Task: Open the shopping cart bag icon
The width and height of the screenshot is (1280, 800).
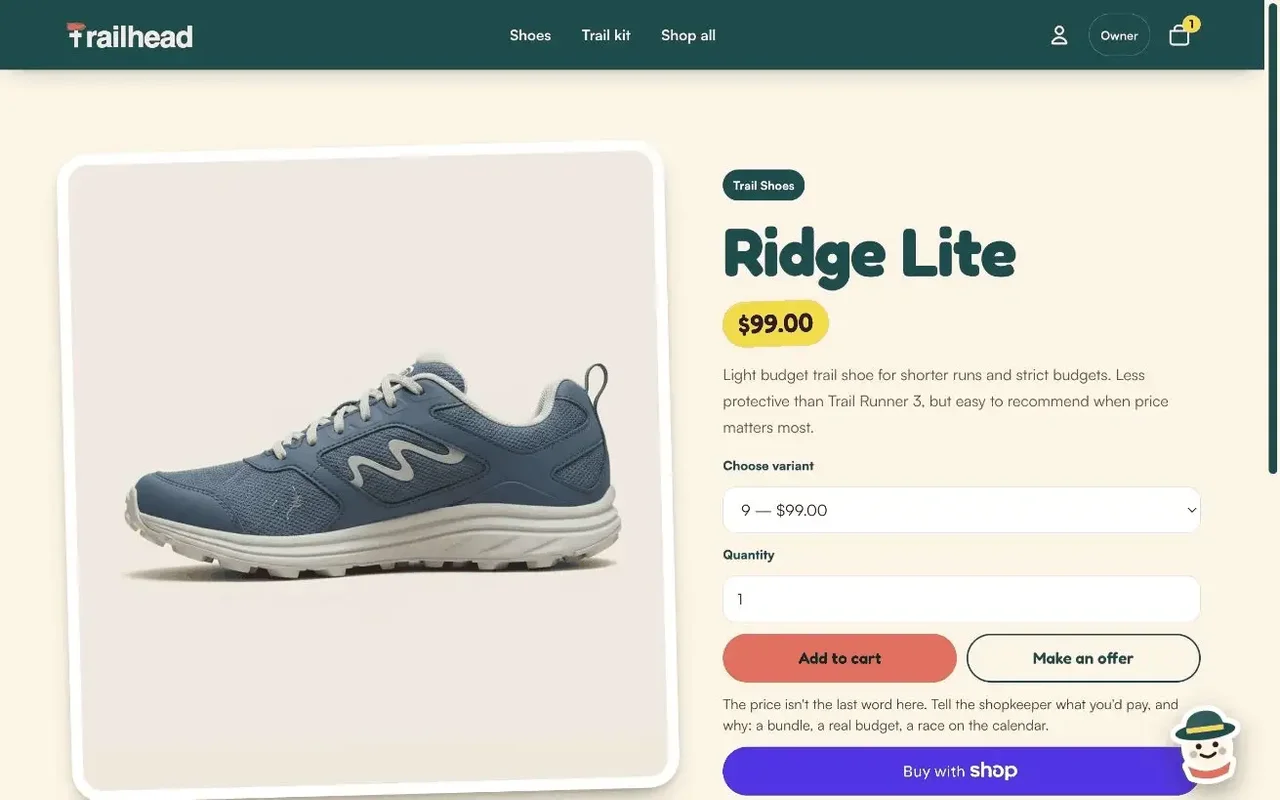Action: (1179, 36)
